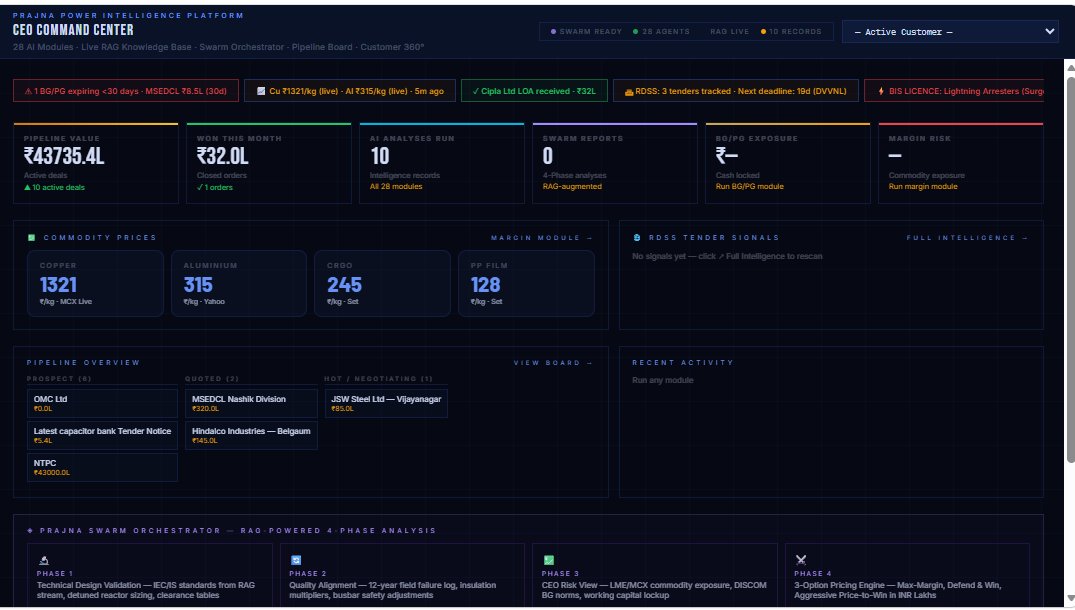The width and height of the screenshot is (1075, 610).
Task: Select the PP Film 128 price tile
Action: coord(526,283)
